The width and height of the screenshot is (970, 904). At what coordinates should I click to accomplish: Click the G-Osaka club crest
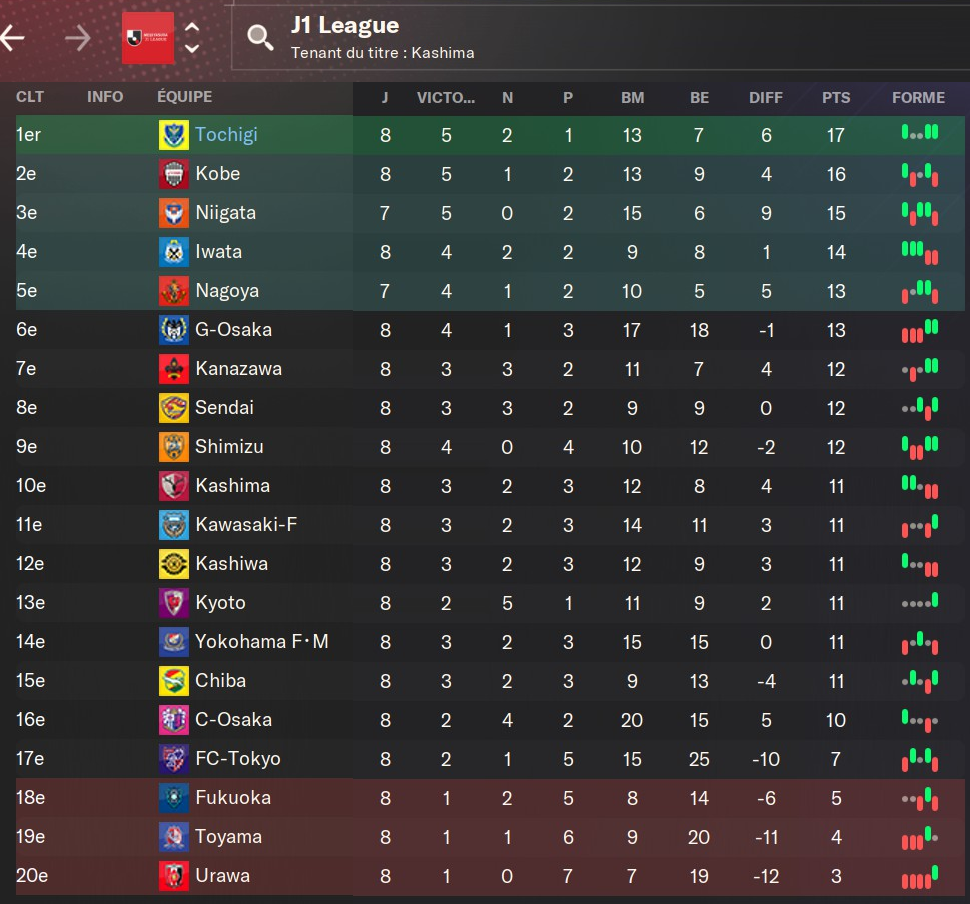173,330
